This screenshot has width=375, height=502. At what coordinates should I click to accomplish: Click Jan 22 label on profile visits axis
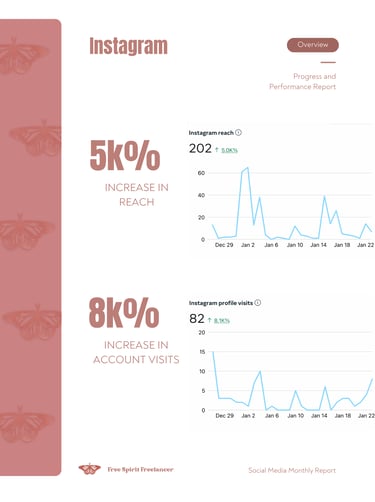click(x=366, y=416)
